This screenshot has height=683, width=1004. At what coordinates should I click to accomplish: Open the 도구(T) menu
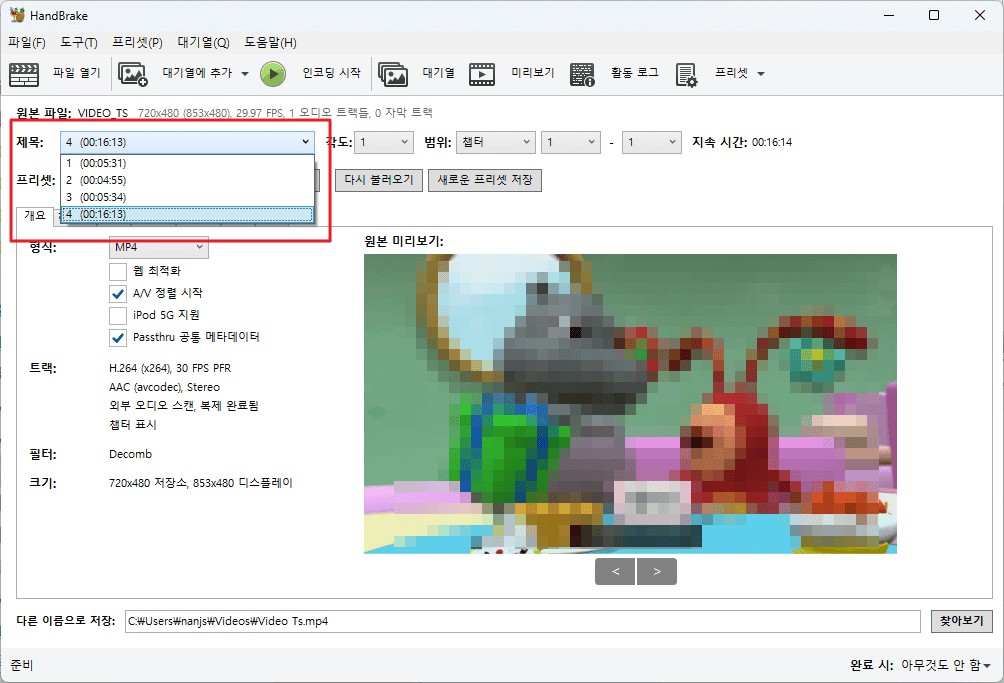[x=79, y=42]
